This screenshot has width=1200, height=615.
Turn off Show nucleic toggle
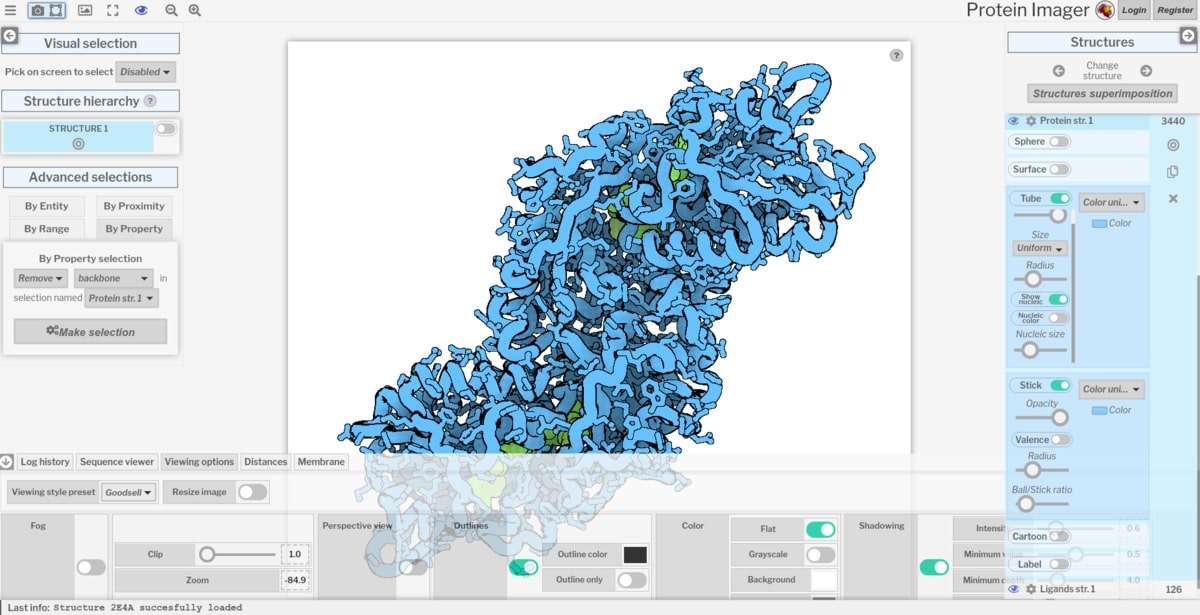pyautogui.click(x=1057, y=299)
